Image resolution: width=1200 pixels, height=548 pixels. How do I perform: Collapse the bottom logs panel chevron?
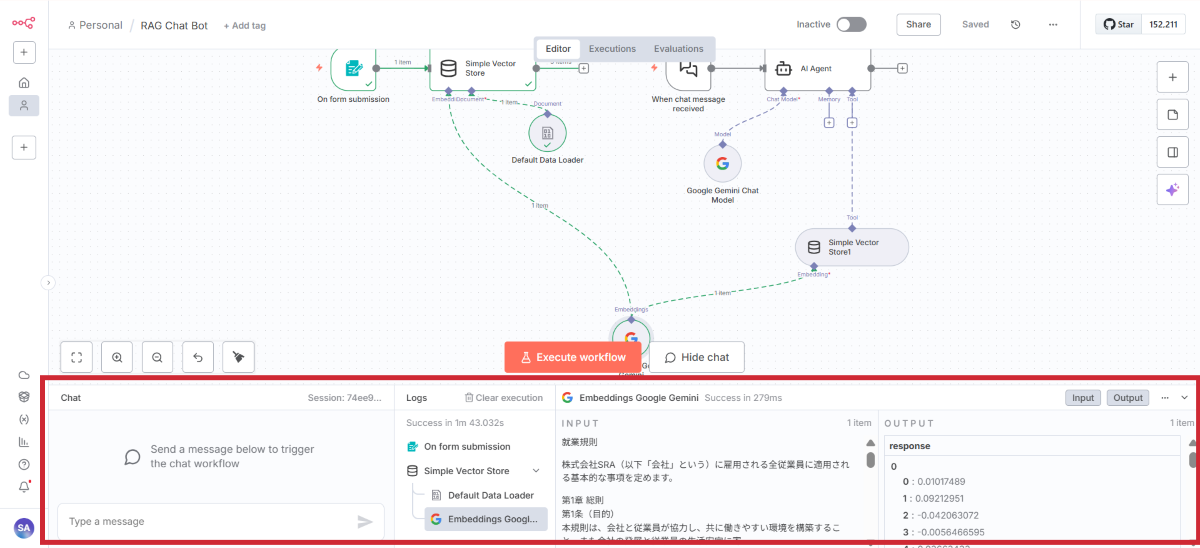coord(1185,398)
